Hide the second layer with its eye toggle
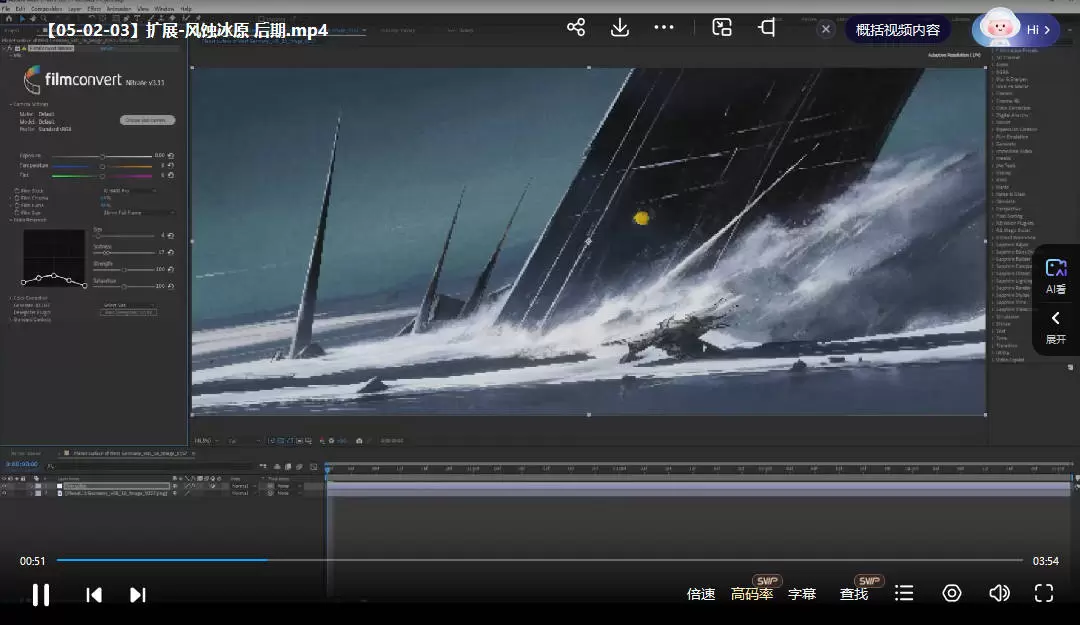This screenshot has height=625, width=1080. pyautogui.click(x=4, y=493)
